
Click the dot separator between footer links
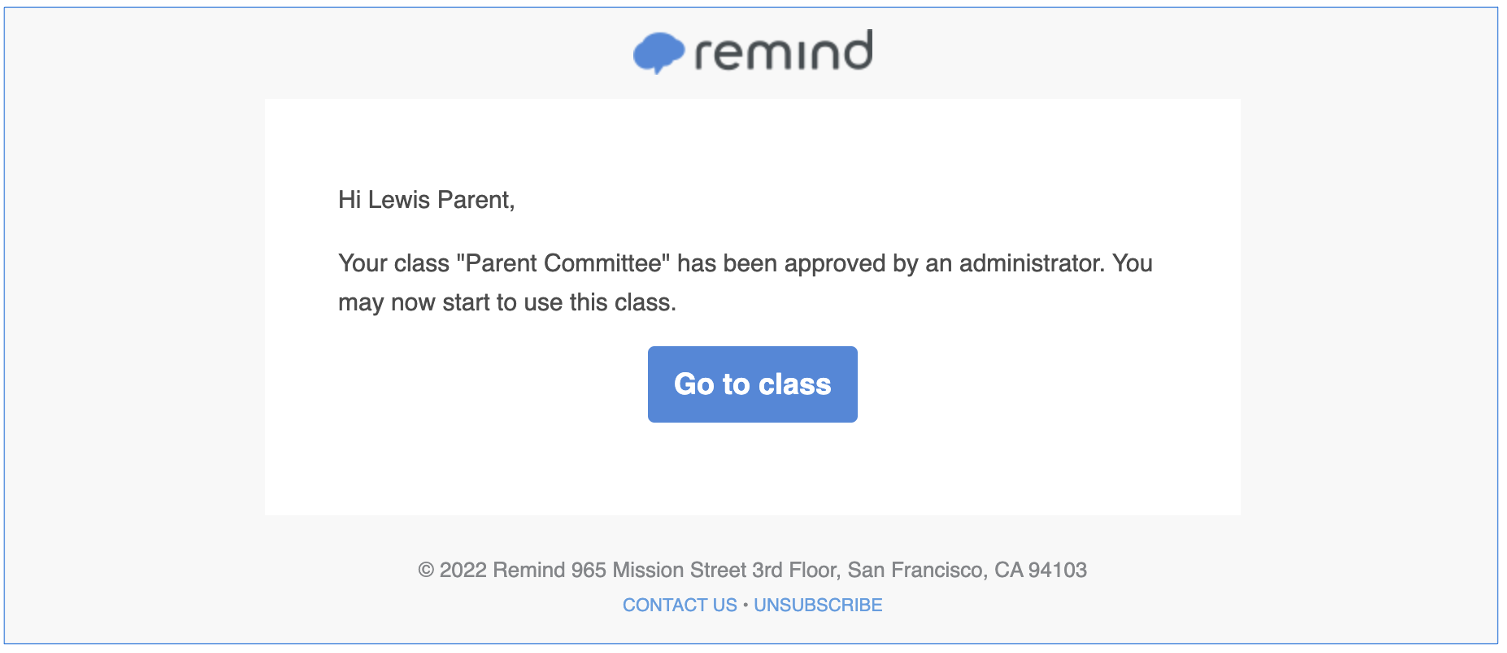(x=745, y=605)
